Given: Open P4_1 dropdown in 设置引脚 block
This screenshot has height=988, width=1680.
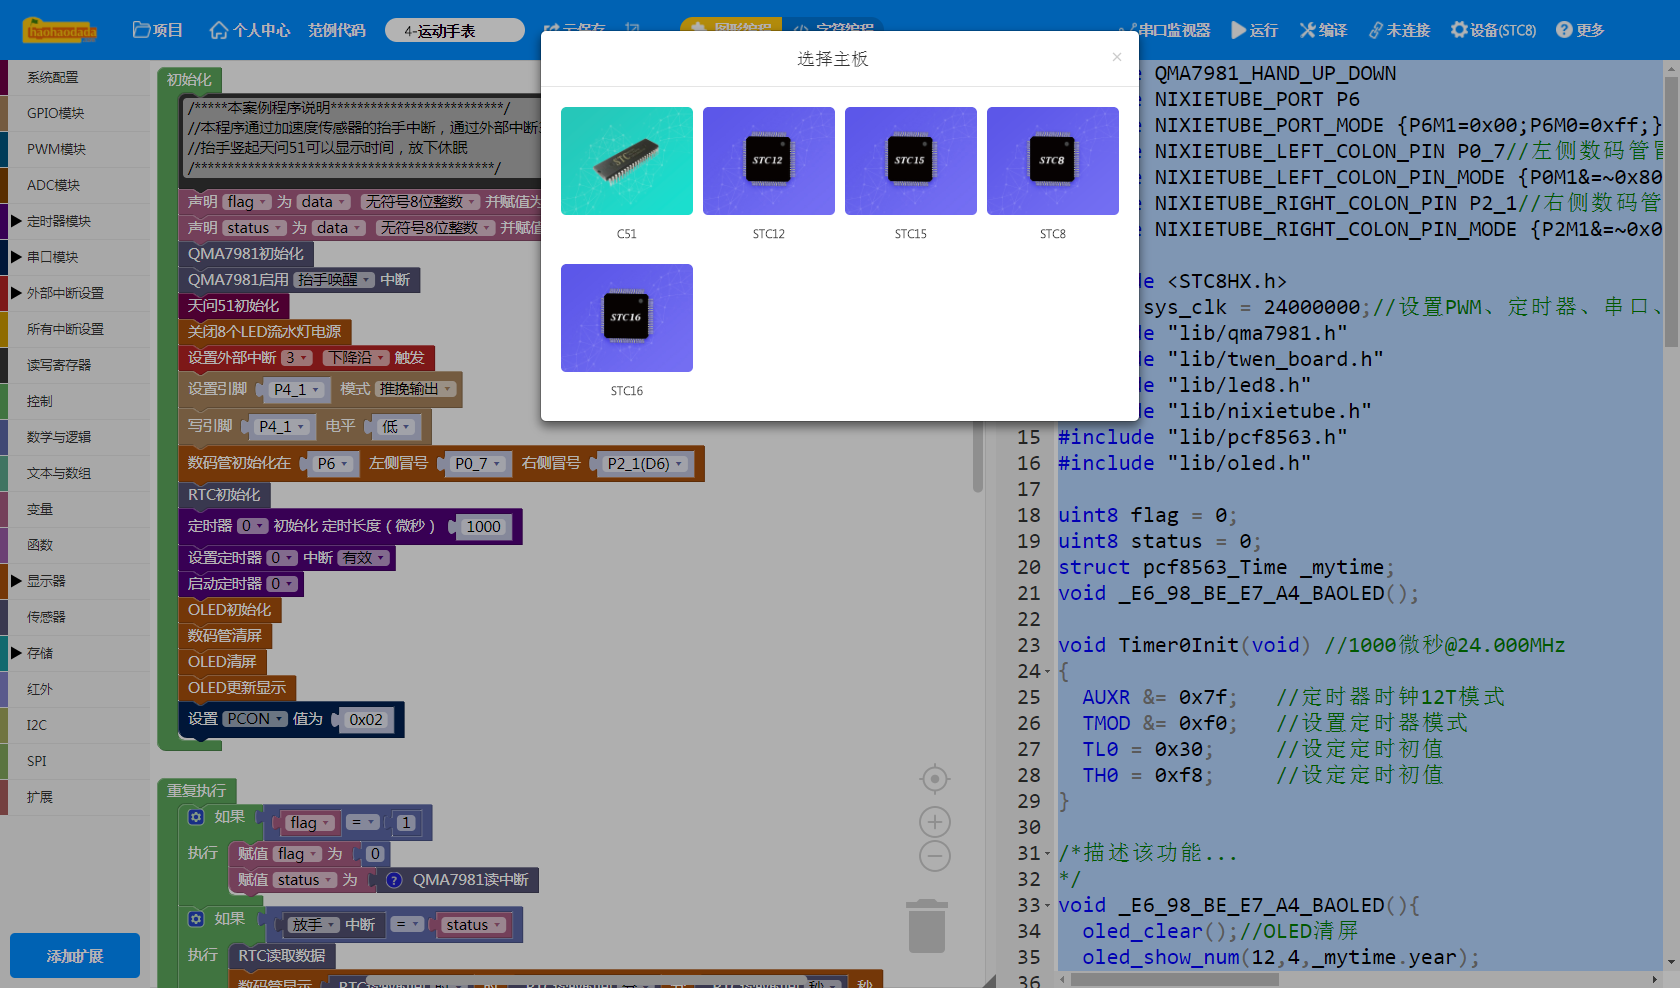Looking at the screenshot, I should [x=298, y=390].
